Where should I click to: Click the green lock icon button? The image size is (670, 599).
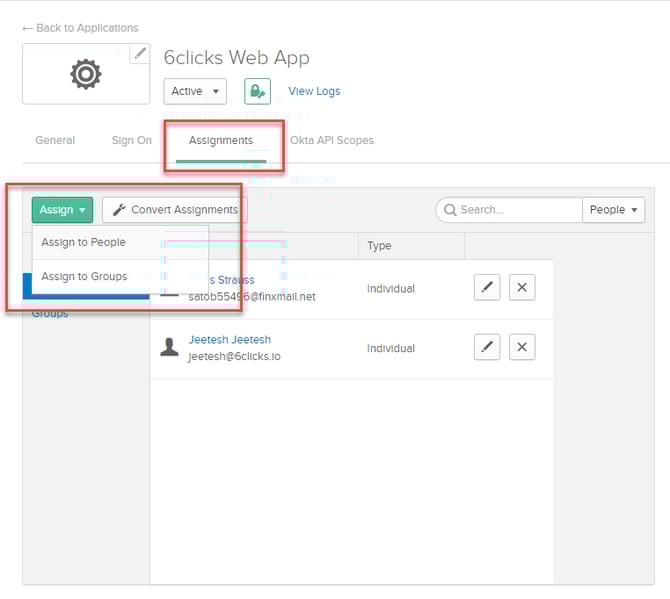click(257, 91)
